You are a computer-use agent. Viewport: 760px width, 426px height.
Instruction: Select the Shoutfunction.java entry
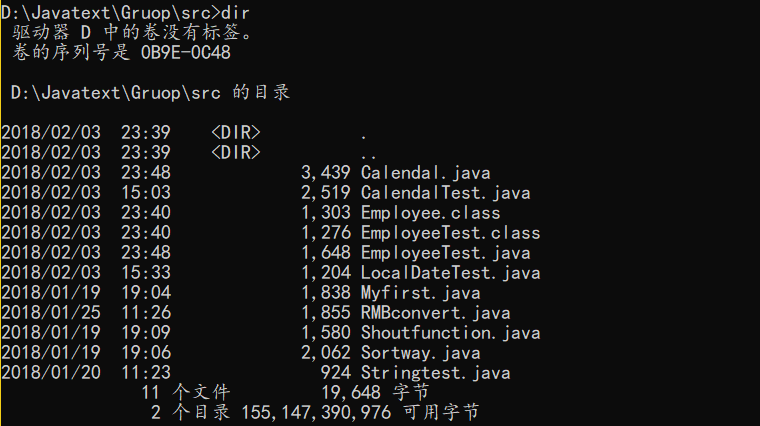point(450,332)
